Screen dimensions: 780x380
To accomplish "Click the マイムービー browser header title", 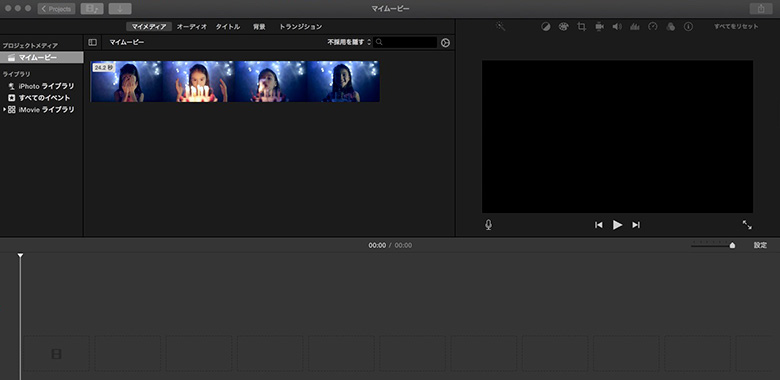I will [x=127, y=43].
